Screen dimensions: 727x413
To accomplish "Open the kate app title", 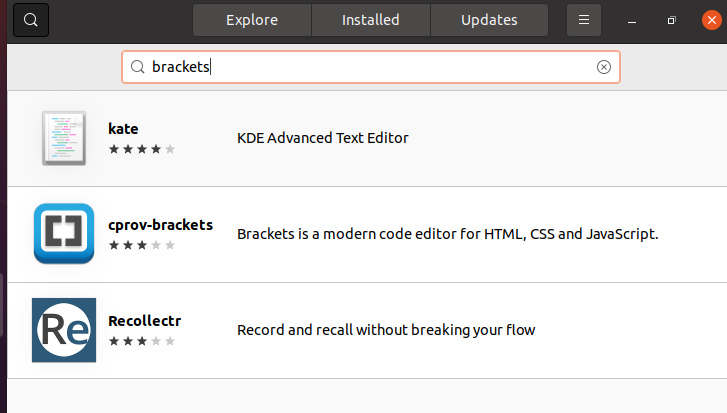I will click(123, 128).
